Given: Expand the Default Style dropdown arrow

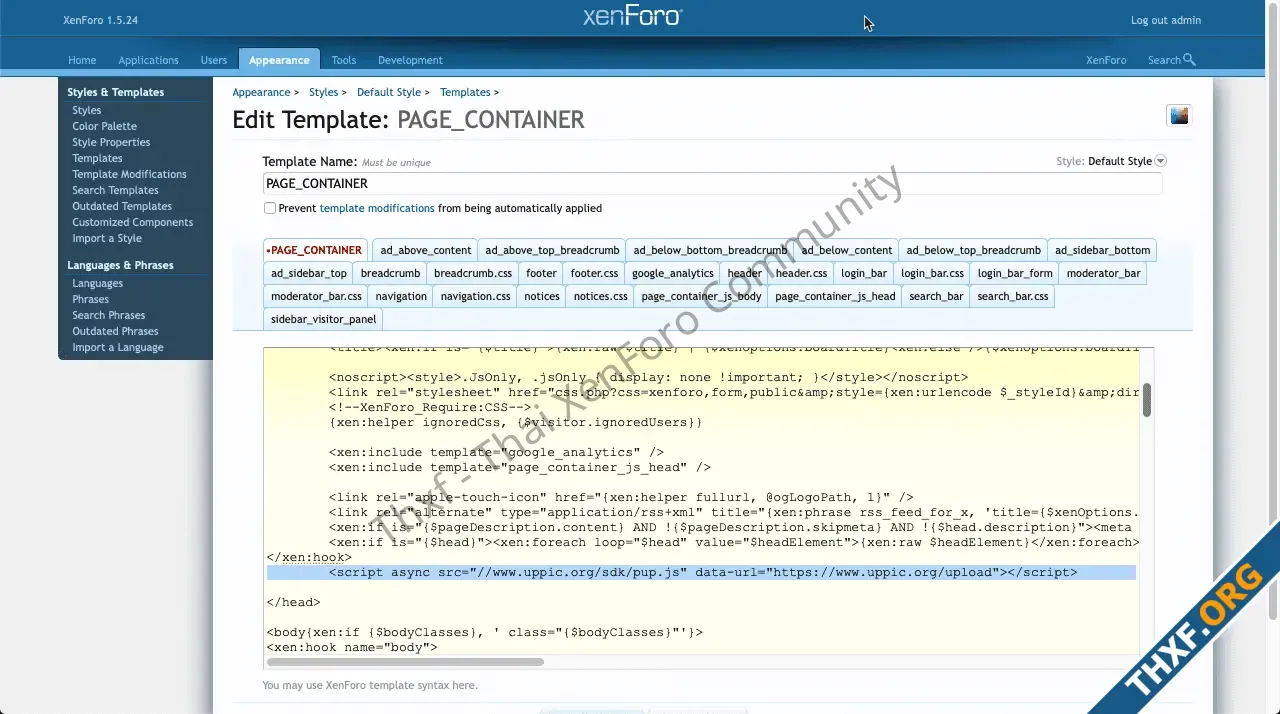Looking at the screenshot, I should (x=1160, y=161).
